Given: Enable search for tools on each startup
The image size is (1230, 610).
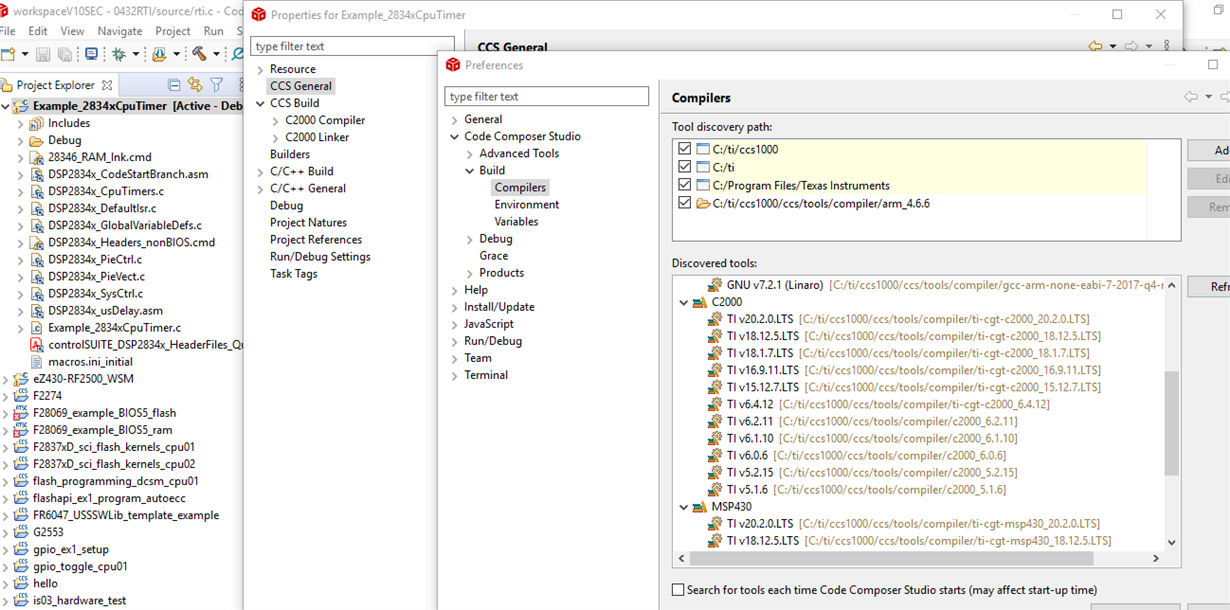Looking at the screenshot, I should coord(679,590).
